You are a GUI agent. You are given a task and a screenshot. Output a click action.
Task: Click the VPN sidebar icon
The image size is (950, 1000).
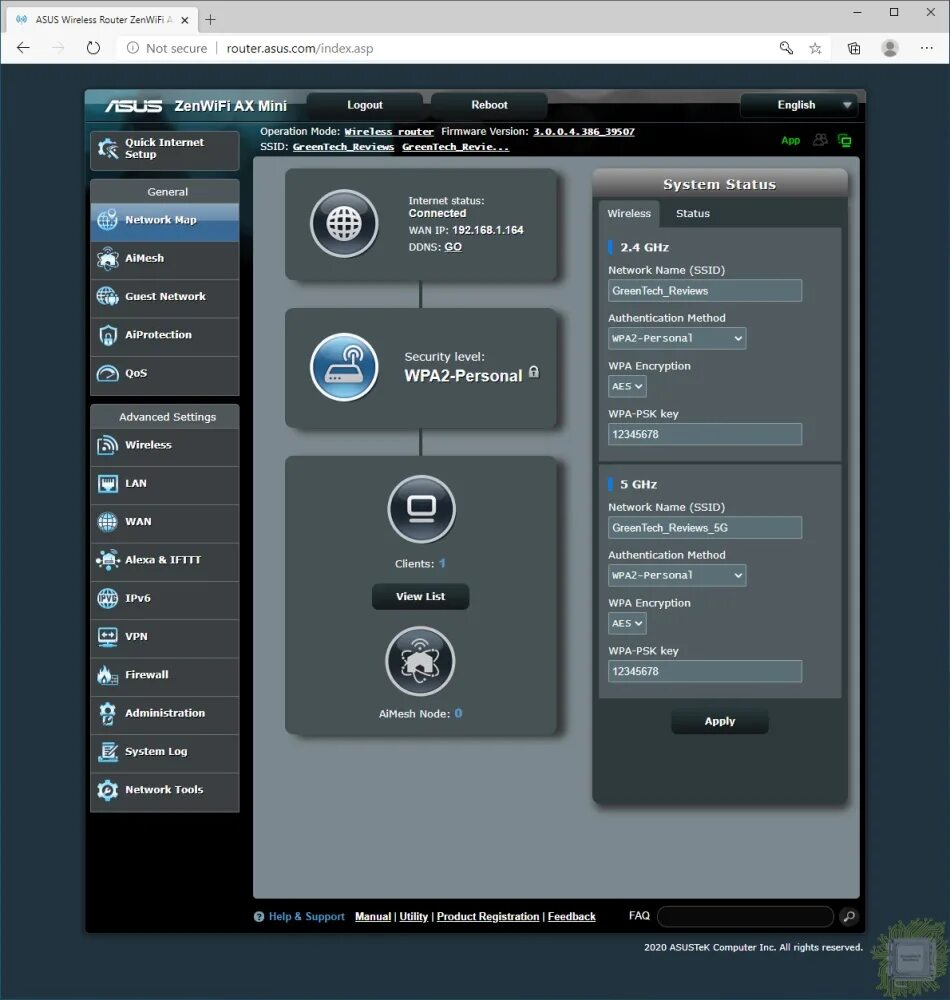click(x=107, y=637)
